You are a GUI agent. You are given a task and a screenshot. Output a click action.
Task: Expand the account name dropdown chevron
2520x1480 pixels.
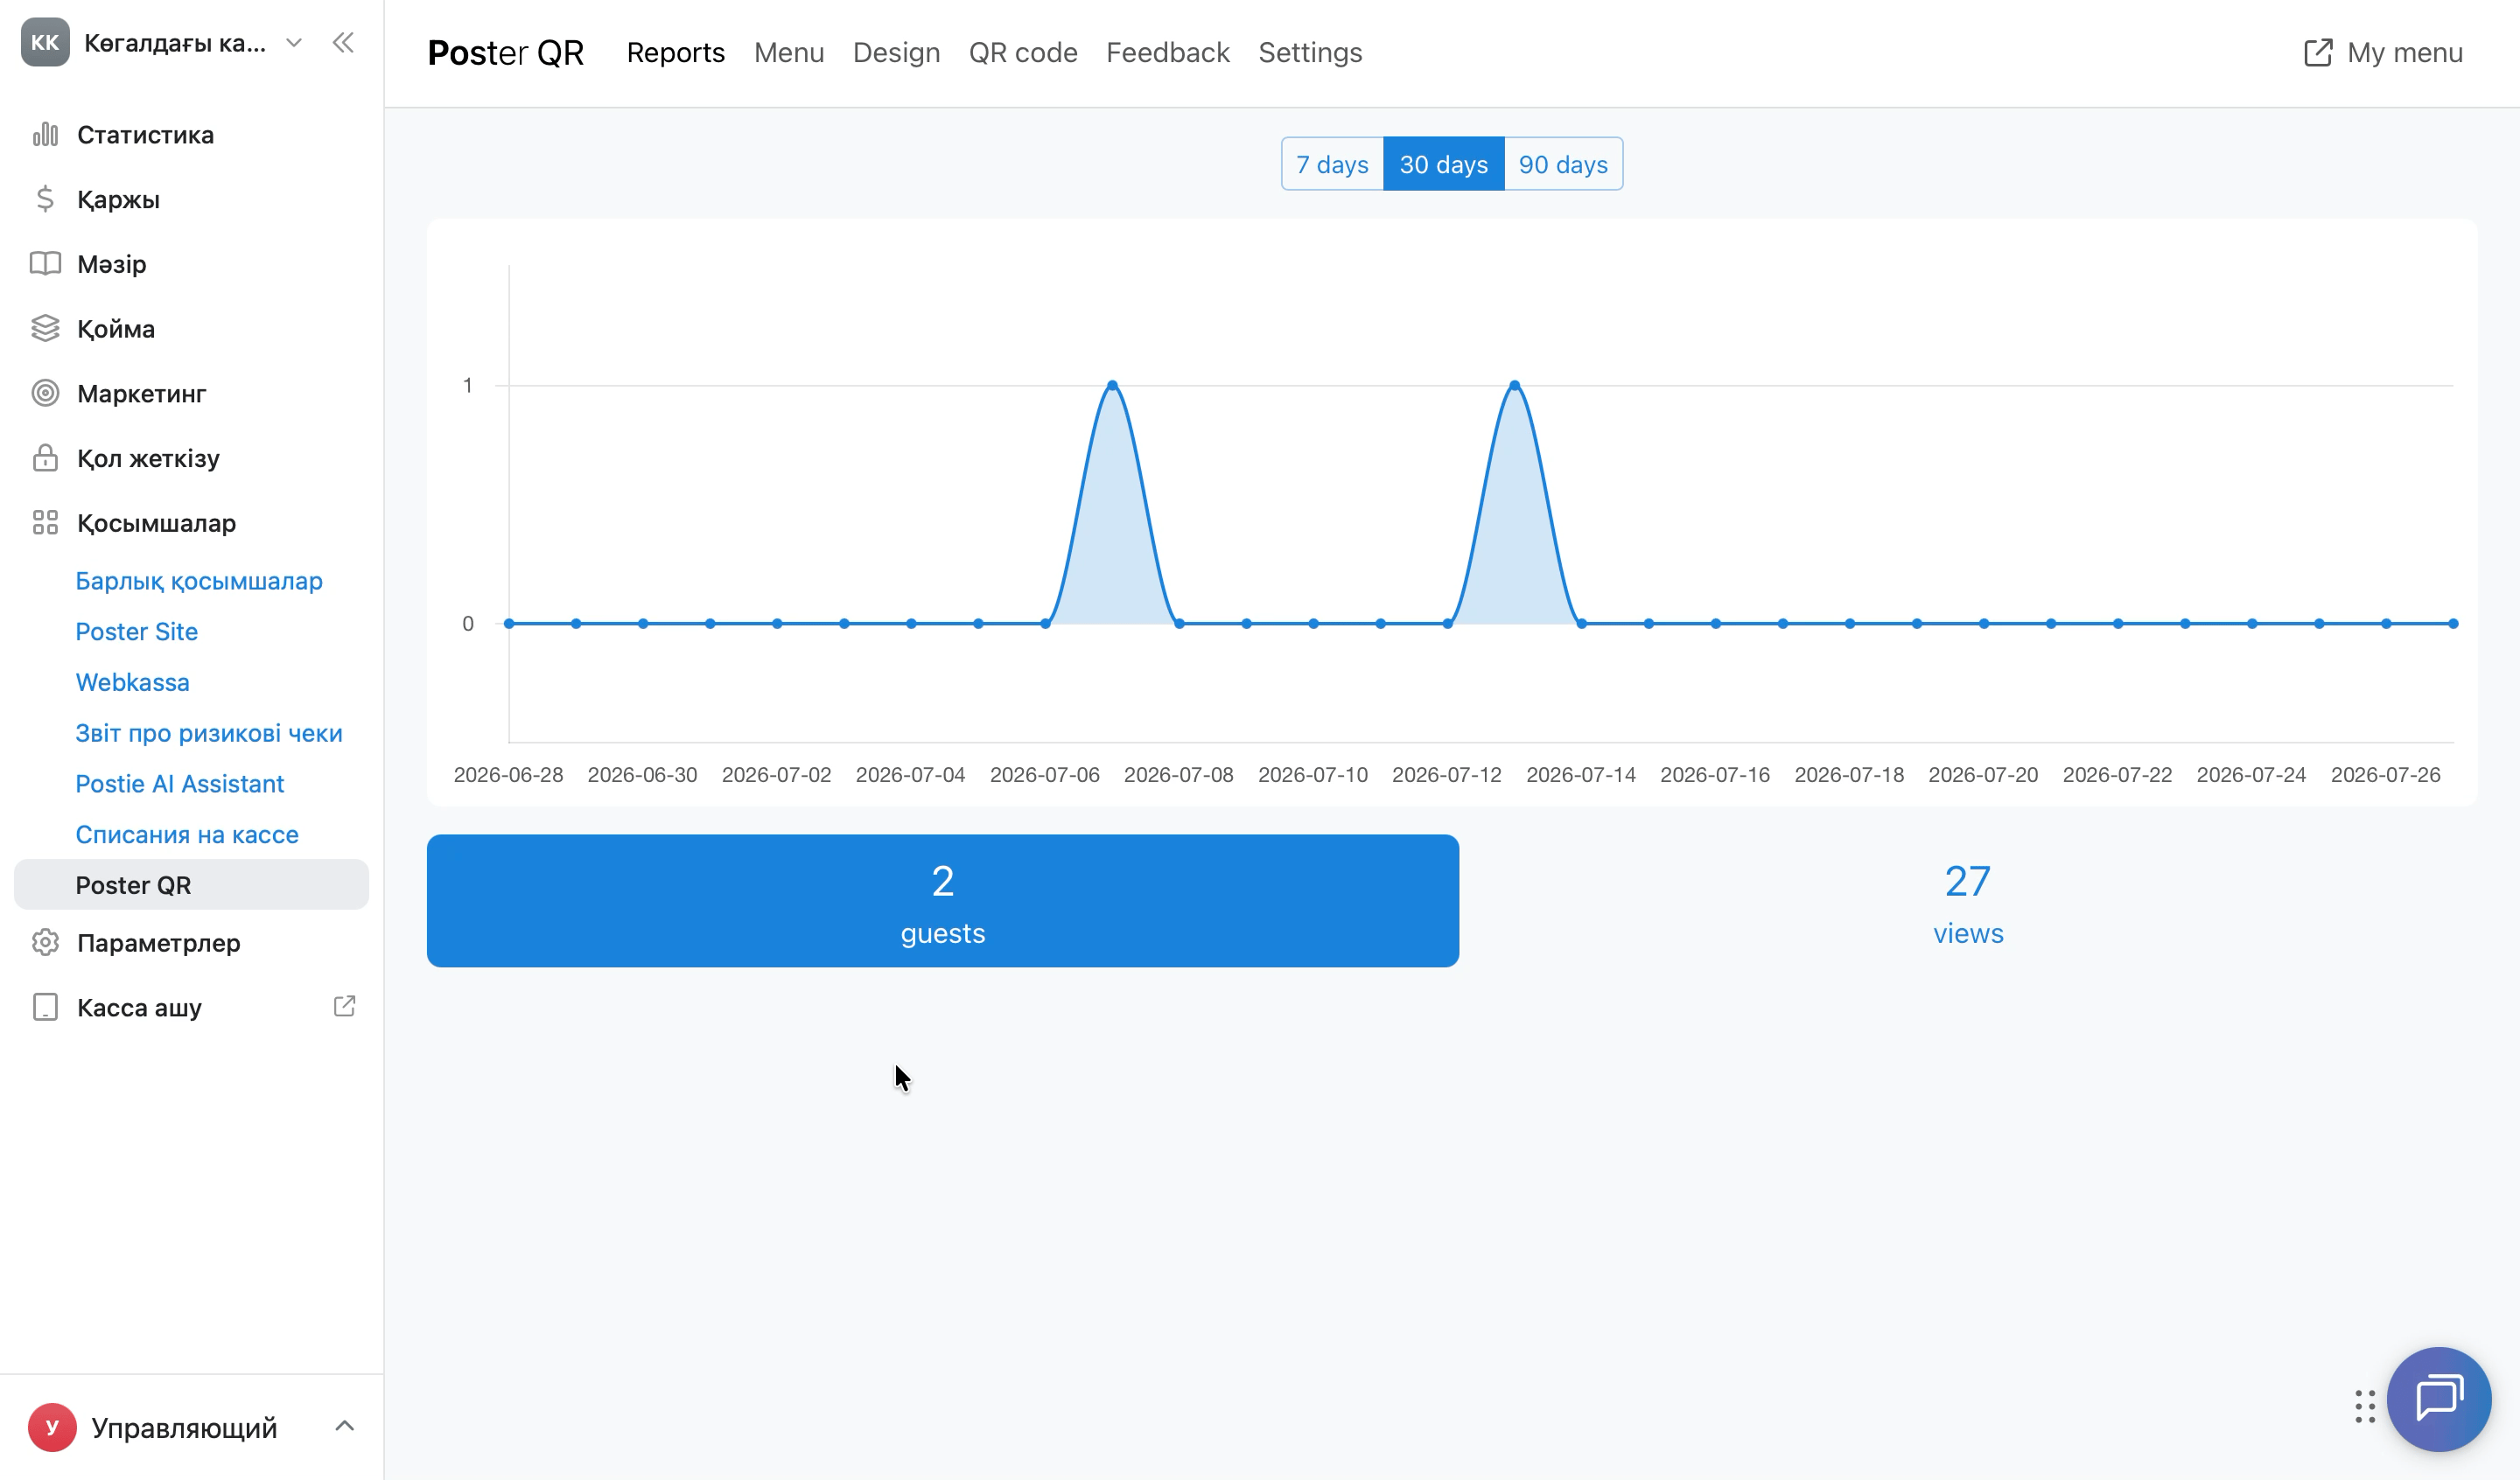point(294,42)
